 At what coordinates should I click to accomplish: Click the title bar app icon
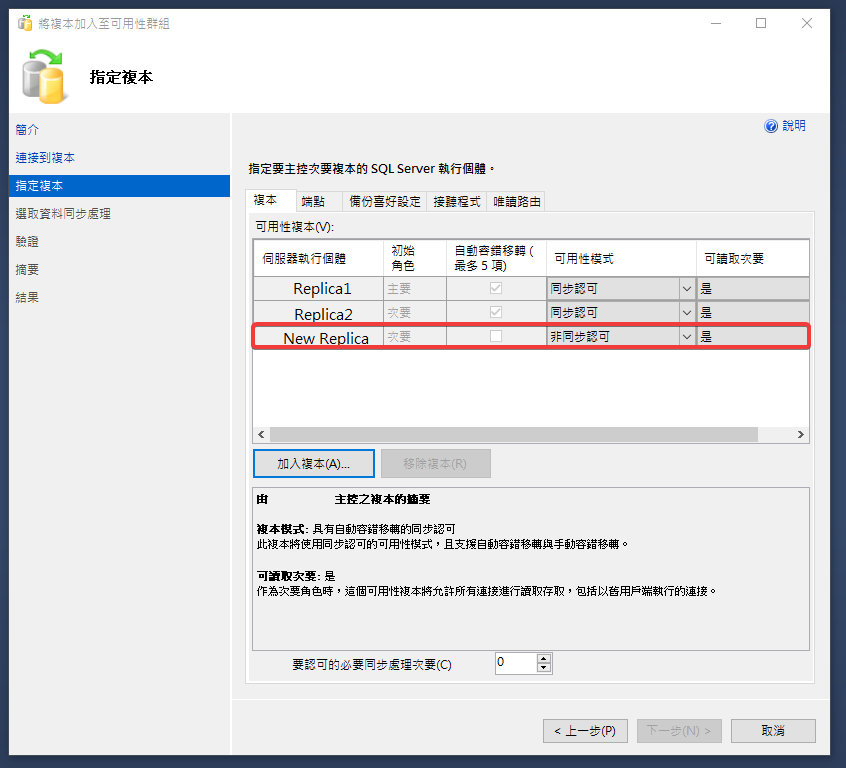point(25,23)
